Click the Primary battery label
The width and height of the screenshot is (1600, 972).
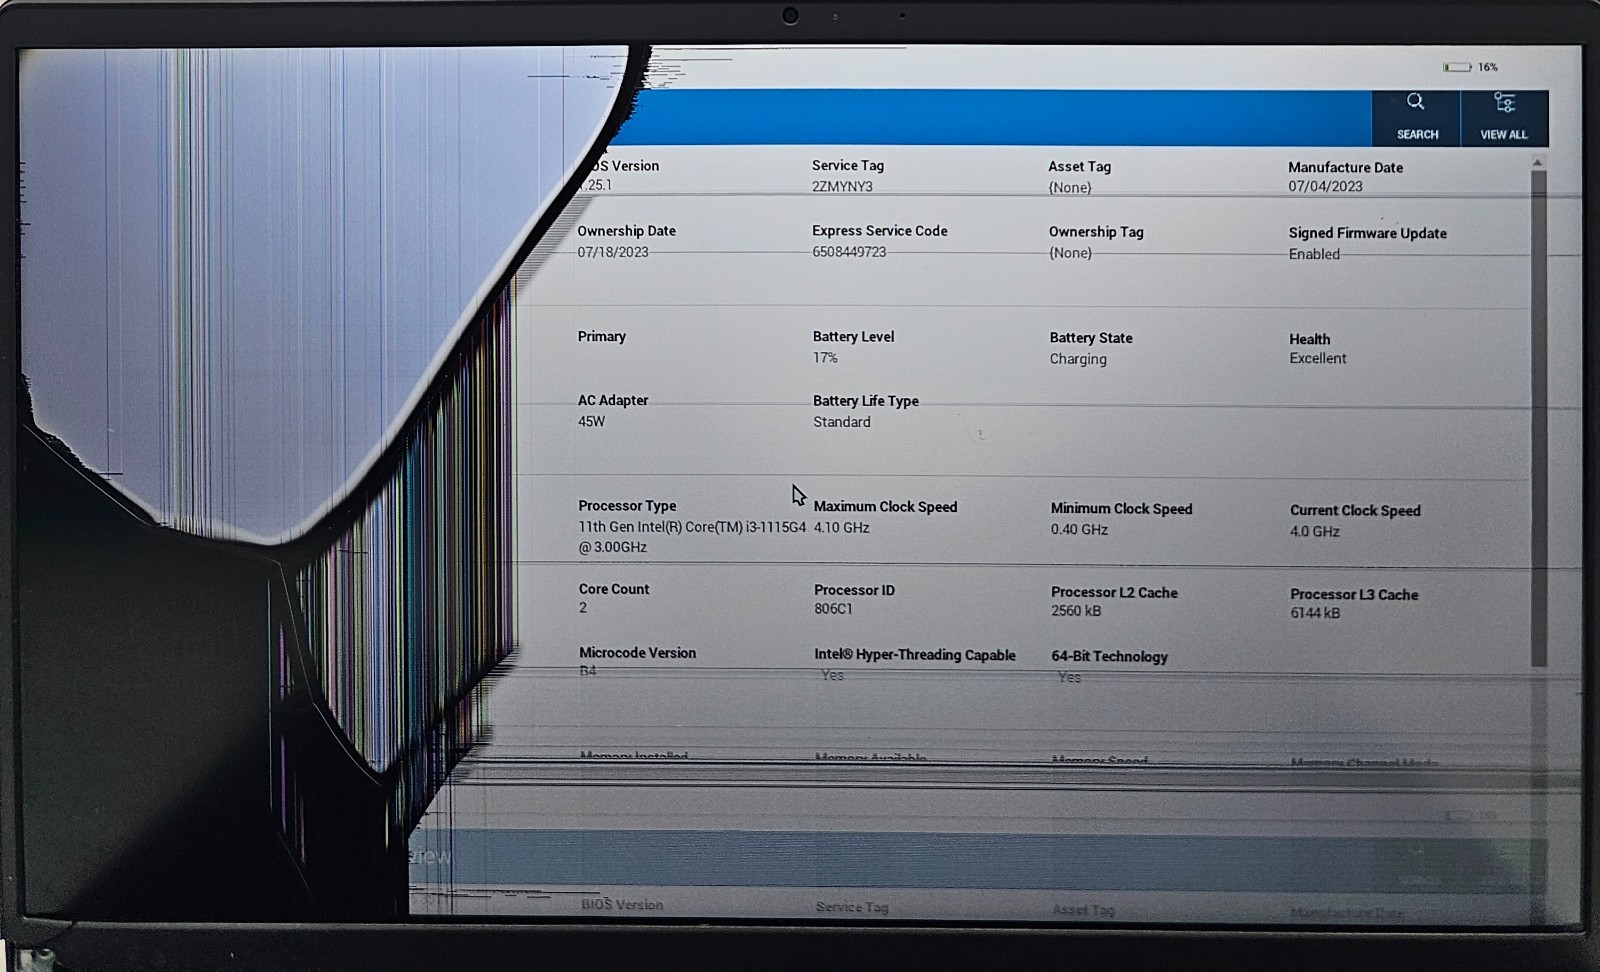tap(602, 336)
